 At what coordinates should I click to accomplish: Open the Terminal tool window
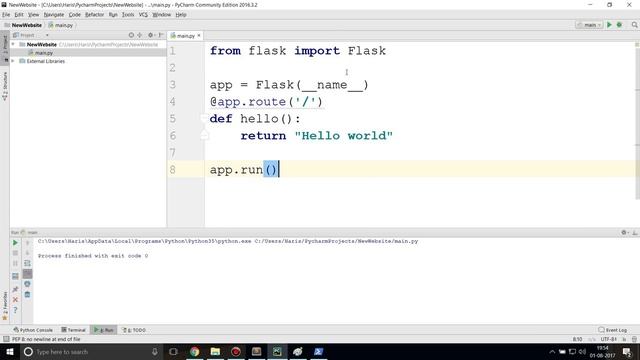[x=73, y=330]
